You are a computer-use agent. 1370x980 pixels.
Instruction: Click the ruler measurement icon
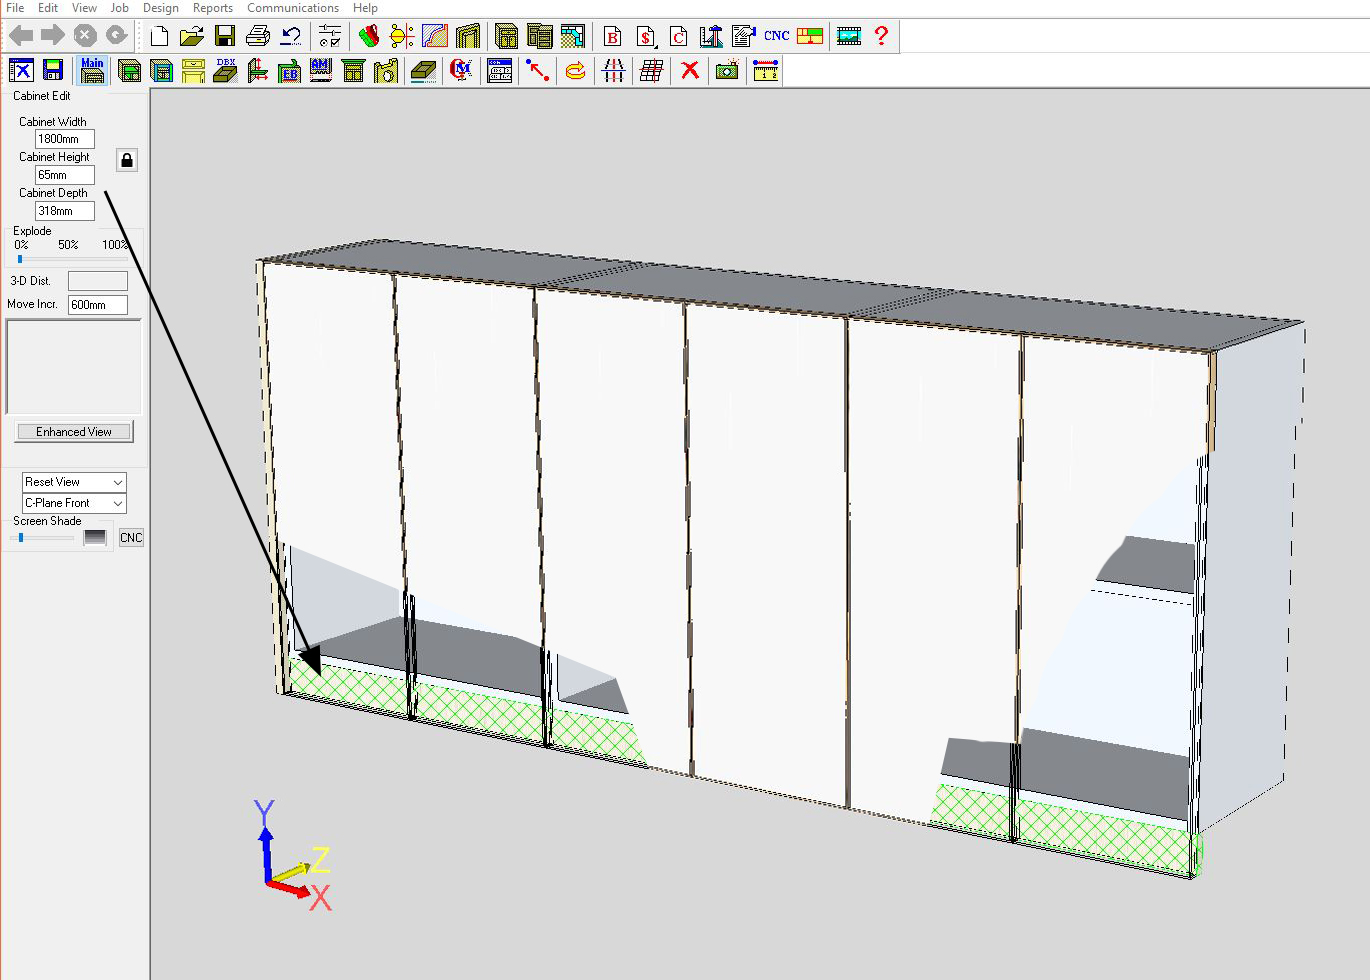point(766,70)
